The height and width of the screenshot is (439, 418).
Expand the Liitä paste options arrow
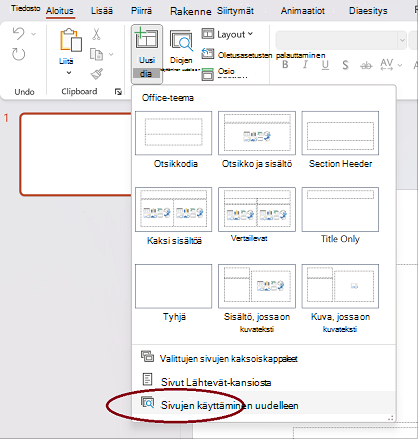click(x=69, y=73)
